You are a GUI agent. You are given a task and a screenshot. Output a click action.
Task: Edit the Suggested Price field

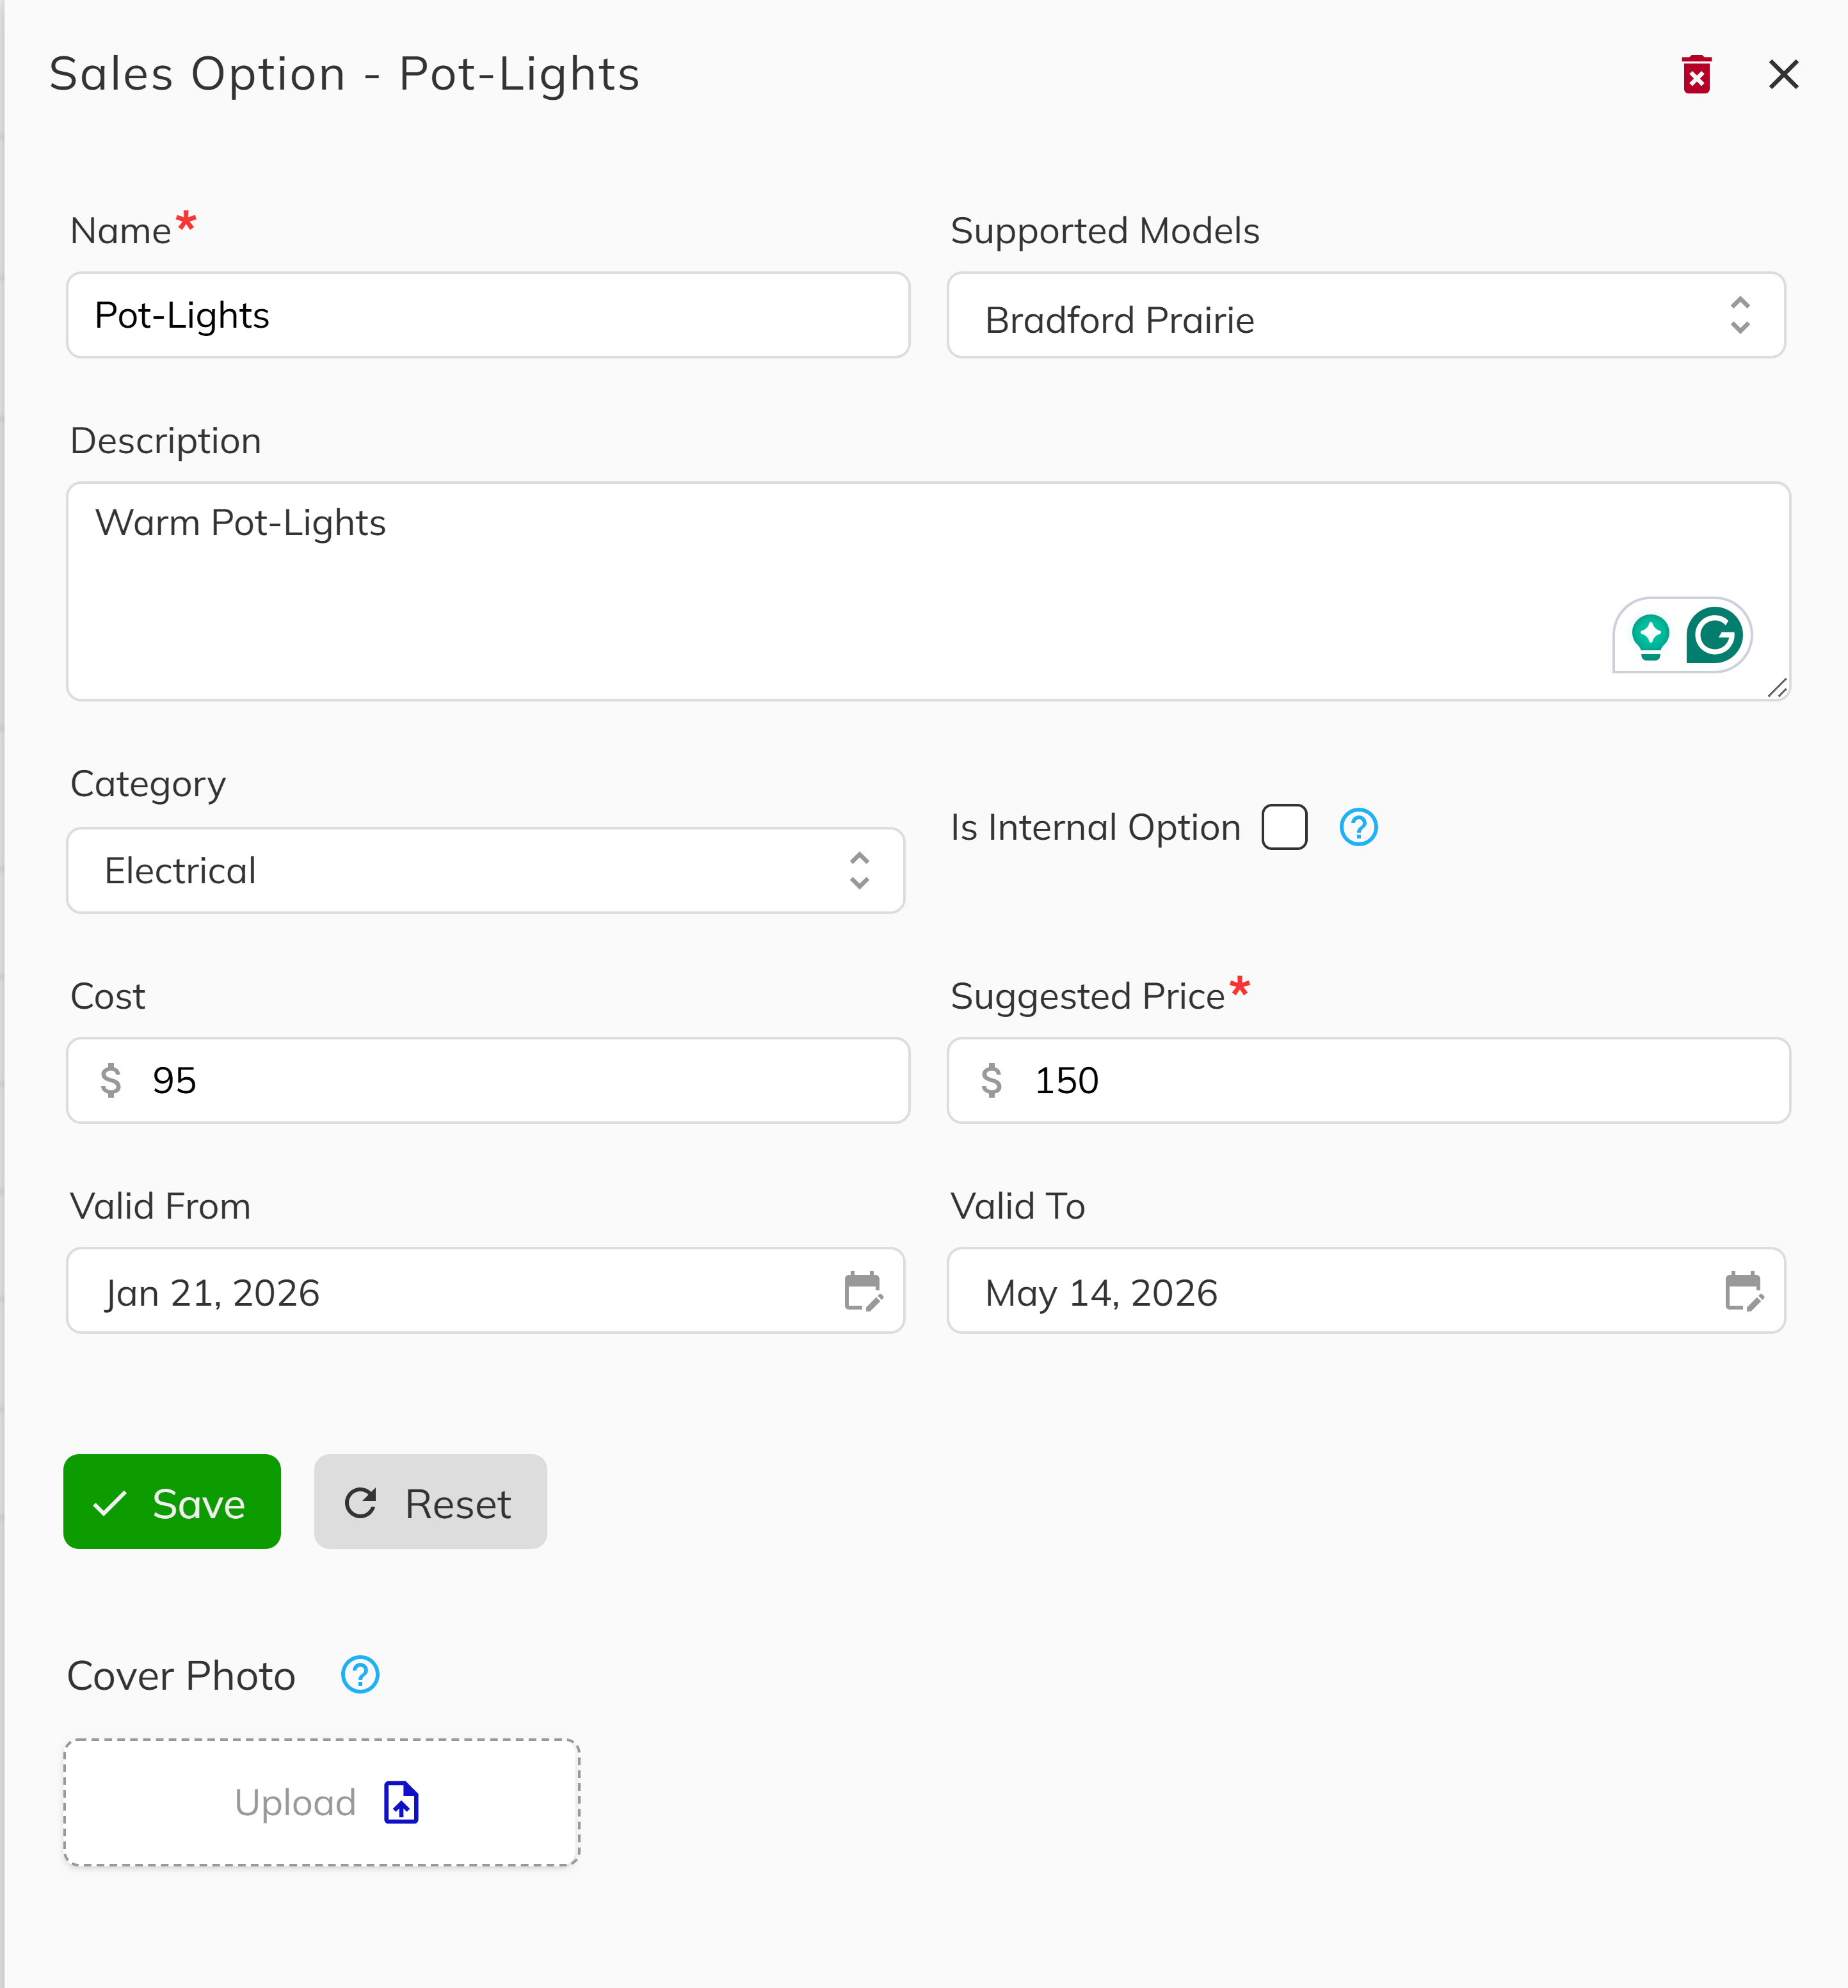pyautogui.click(x=1400, y=1081)
